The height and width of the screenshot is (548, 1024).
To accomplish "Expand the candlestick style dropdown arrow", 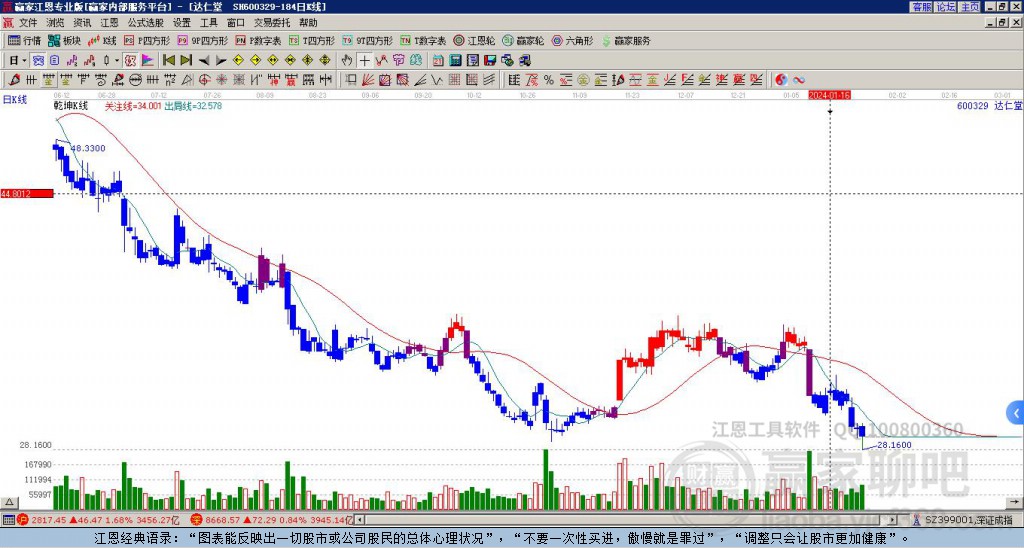I will [117, 61].
